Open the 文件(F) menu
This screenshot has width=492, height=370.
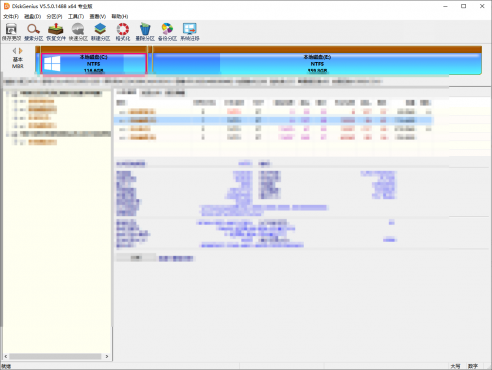(x=11, y=16)
